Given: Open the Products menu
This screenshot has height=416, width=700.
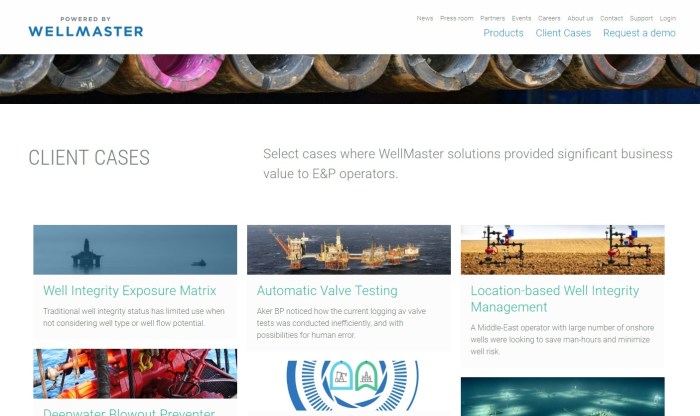Looking at the screenshot, I should (503, 33).
